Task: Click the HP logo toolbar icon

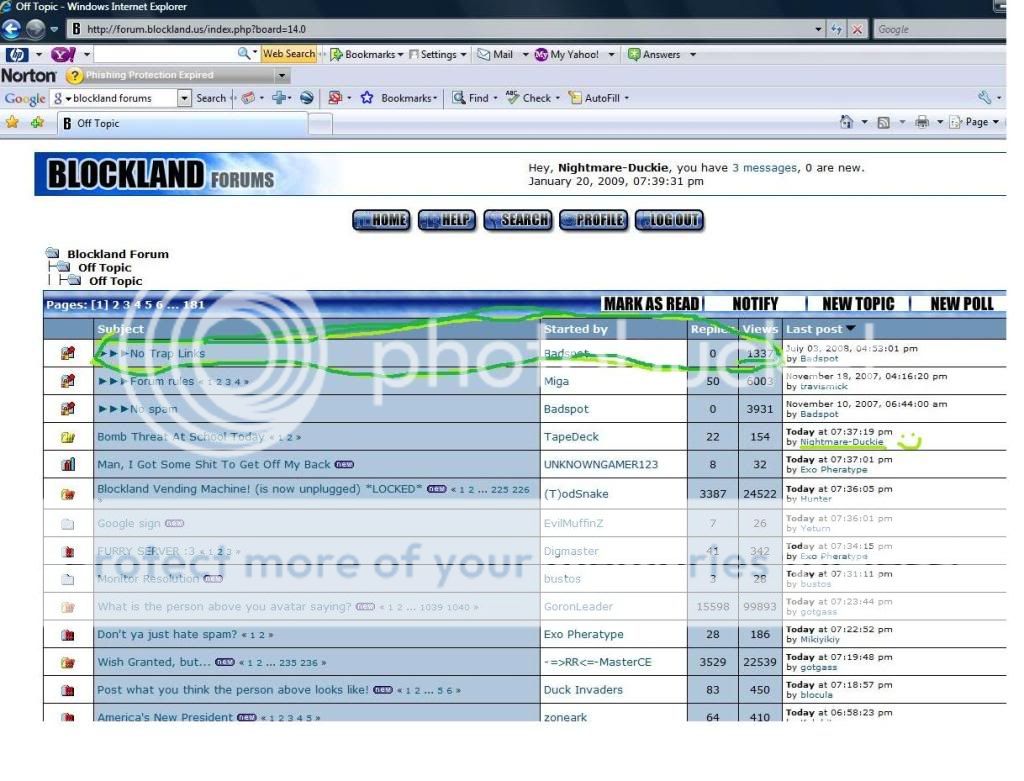Action: click(17, 55)
